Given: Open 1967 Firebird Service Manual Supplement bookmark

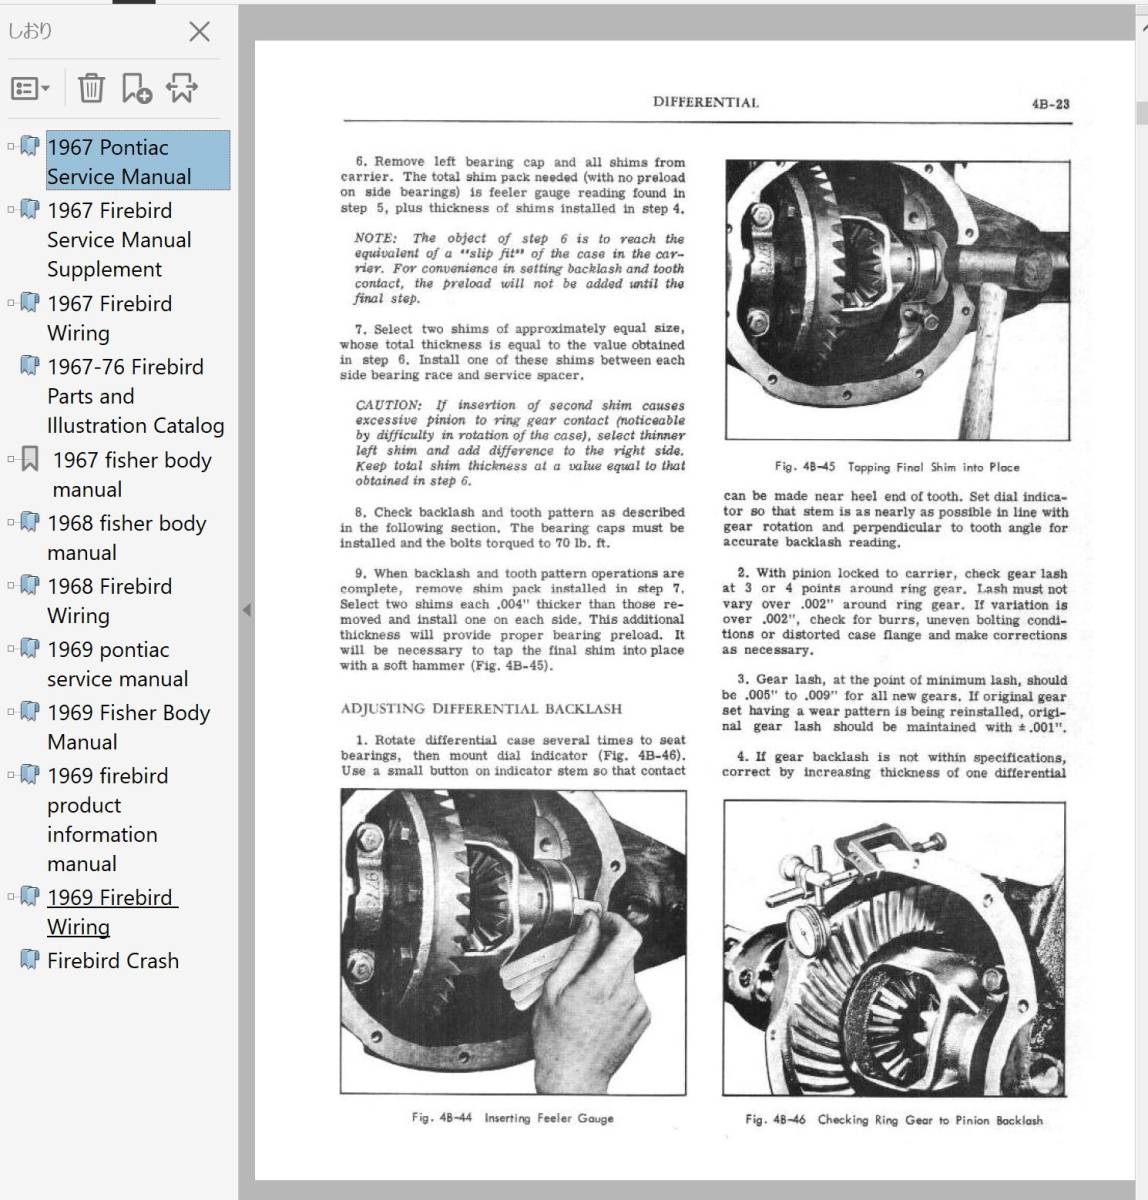Looking at the screenshot, I should pos(119,240).
